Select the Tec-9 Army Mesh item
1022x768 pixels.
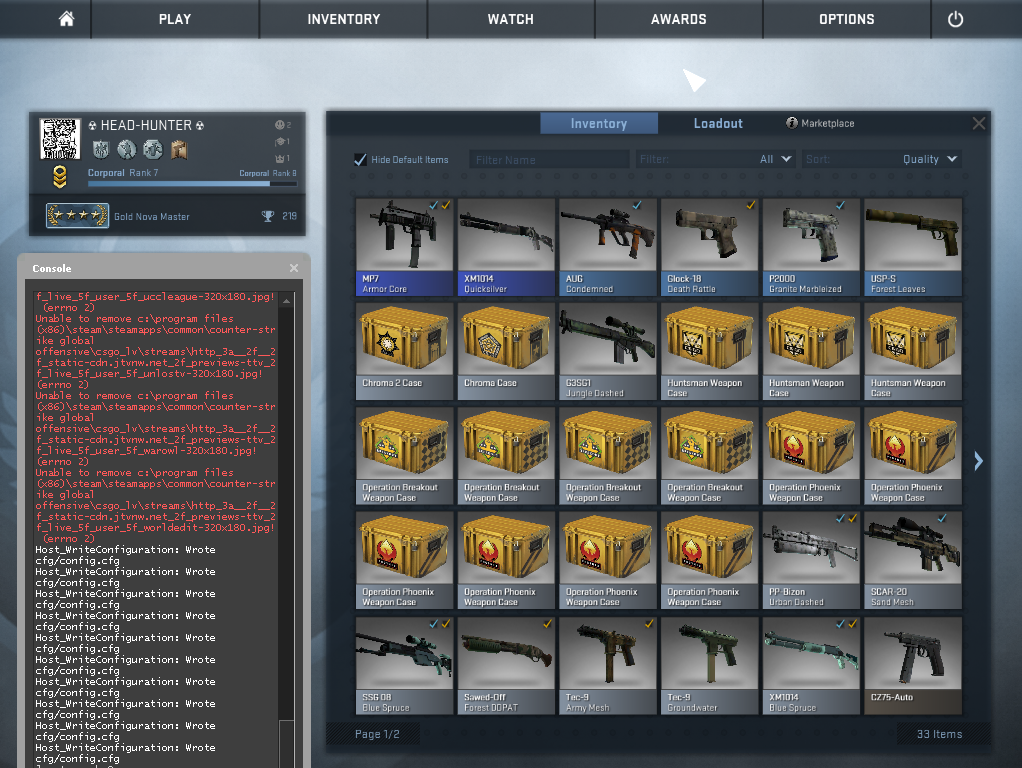coord(607,666)
